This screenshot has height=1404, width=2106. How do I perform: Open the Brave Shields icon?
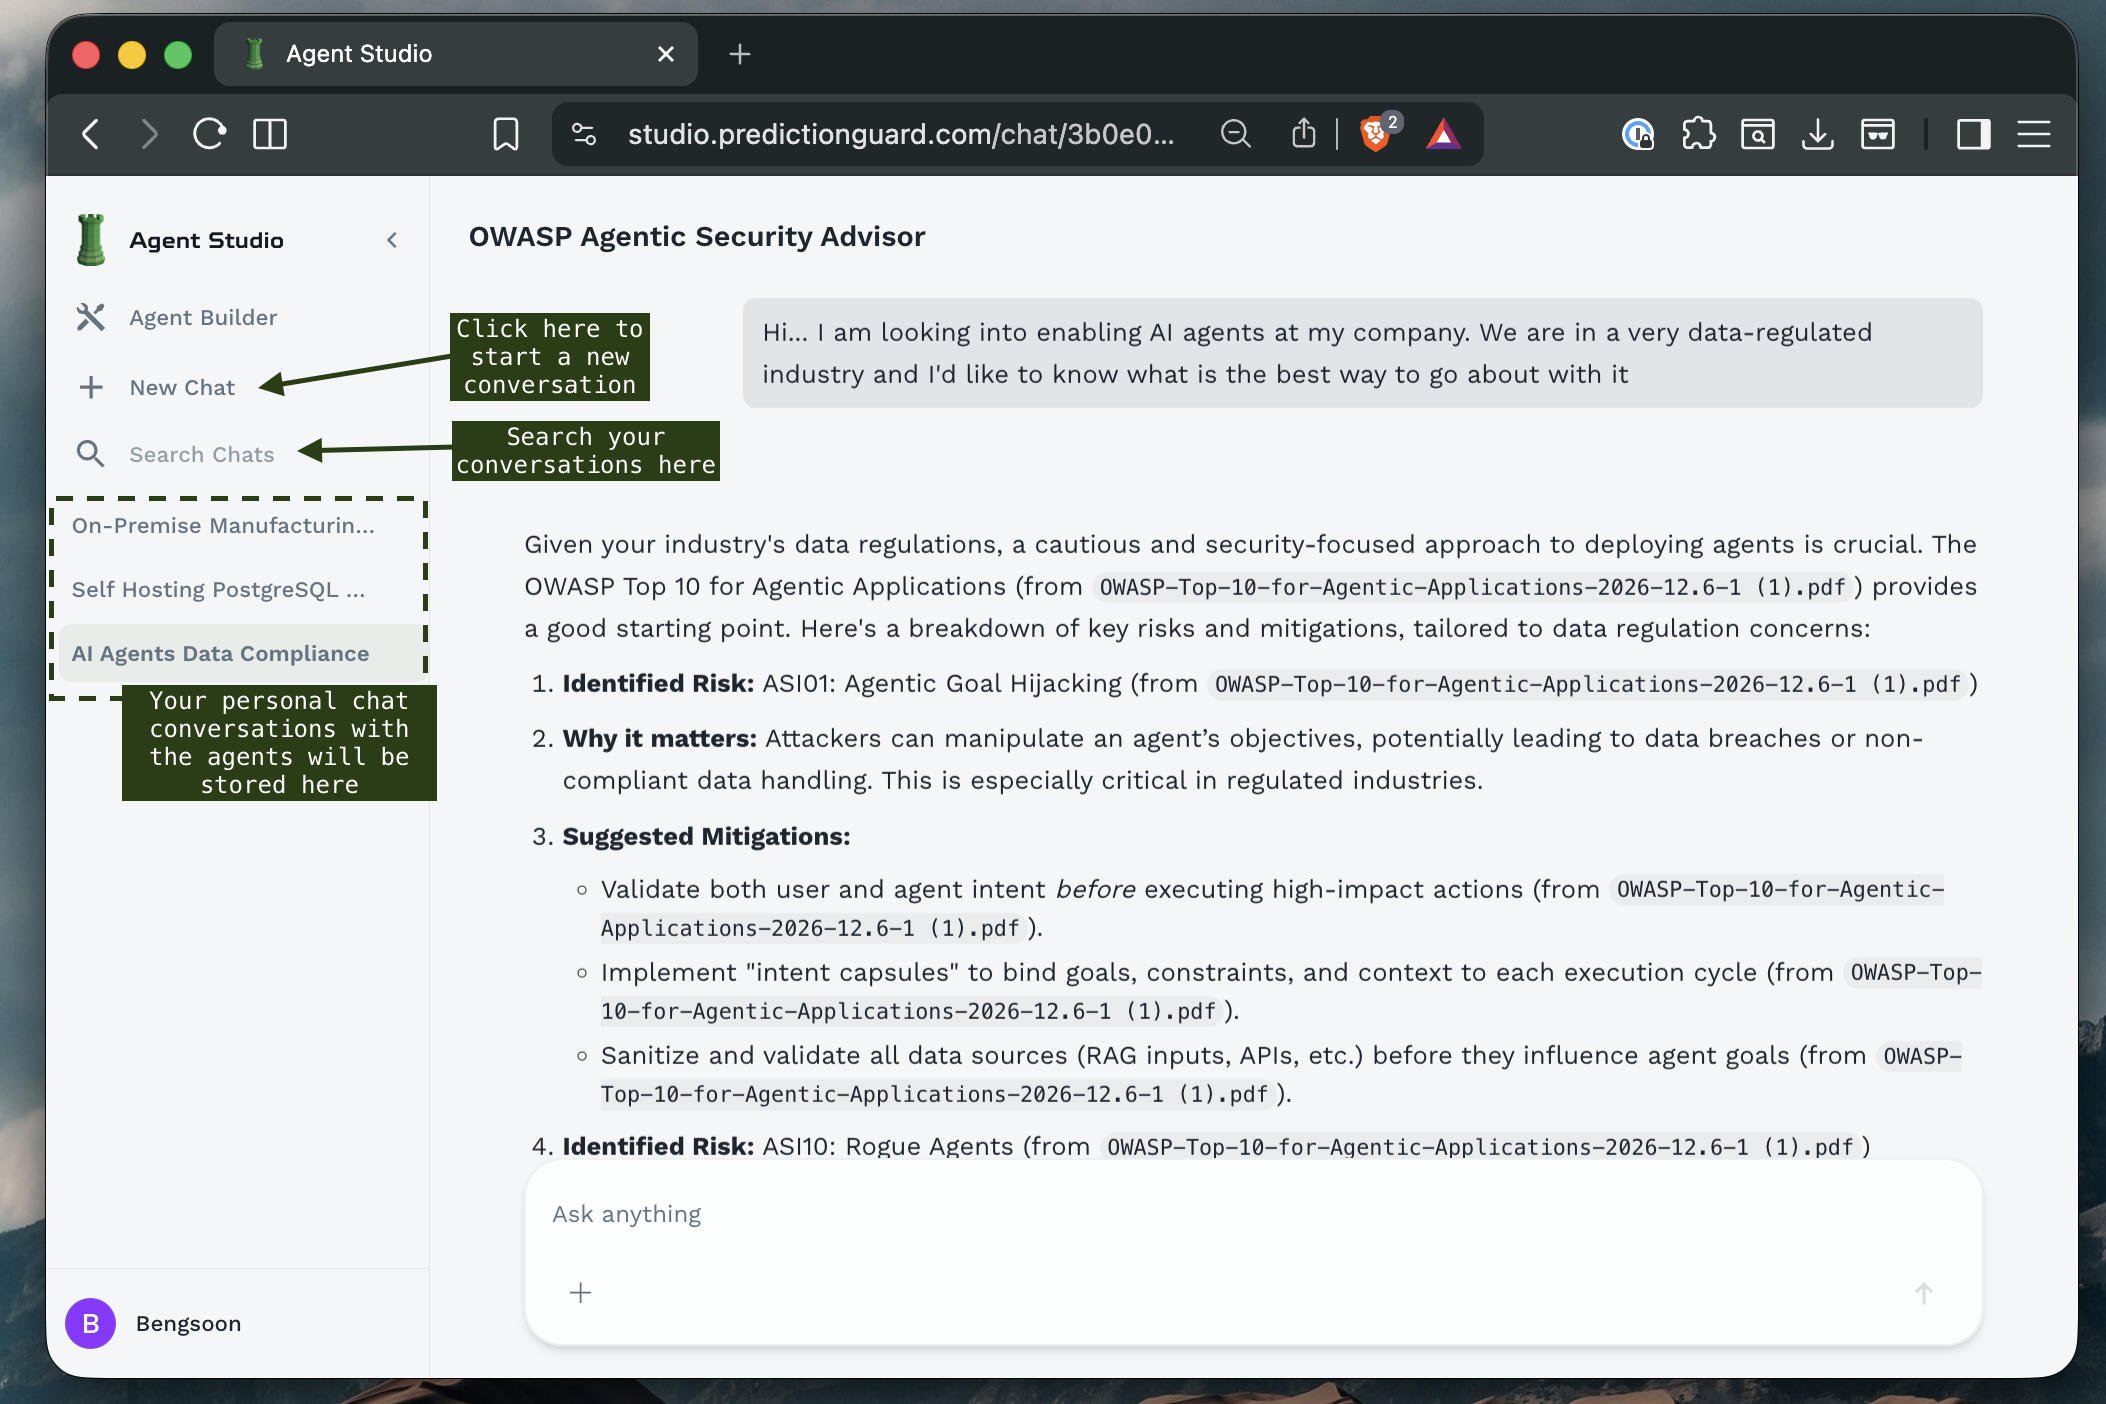coord(1374,134)
